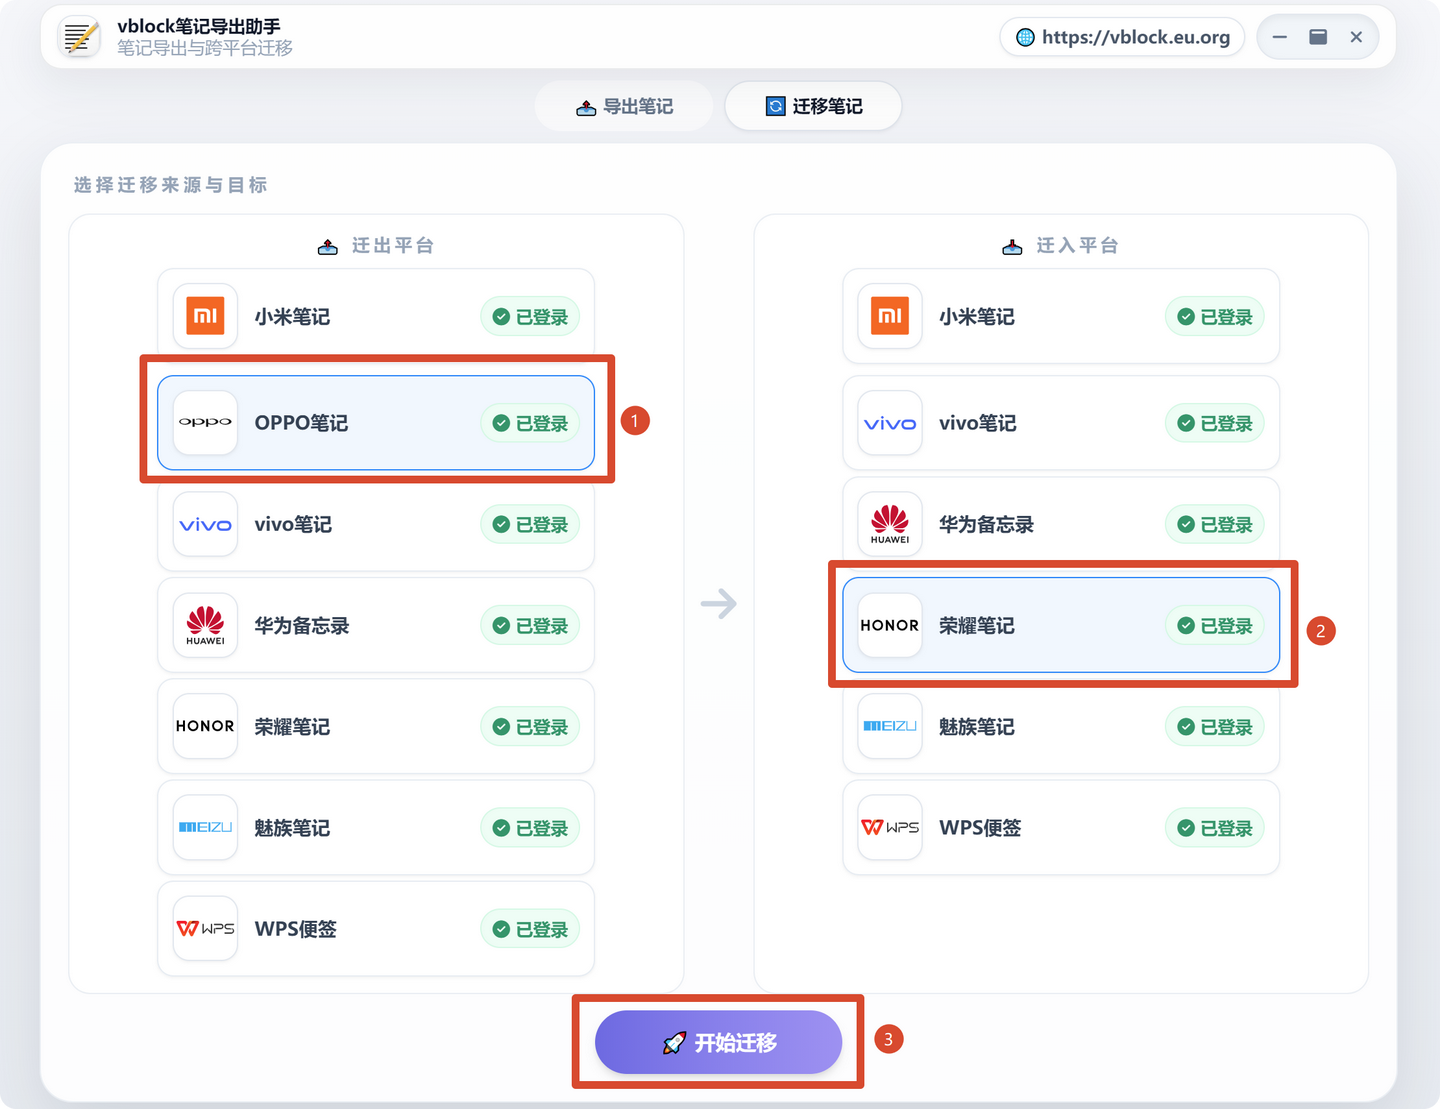This screenshot has height=1109, width=1440.
Task: Click 已登录 badge of target vivo笔记
Action: pos(1215,423)
